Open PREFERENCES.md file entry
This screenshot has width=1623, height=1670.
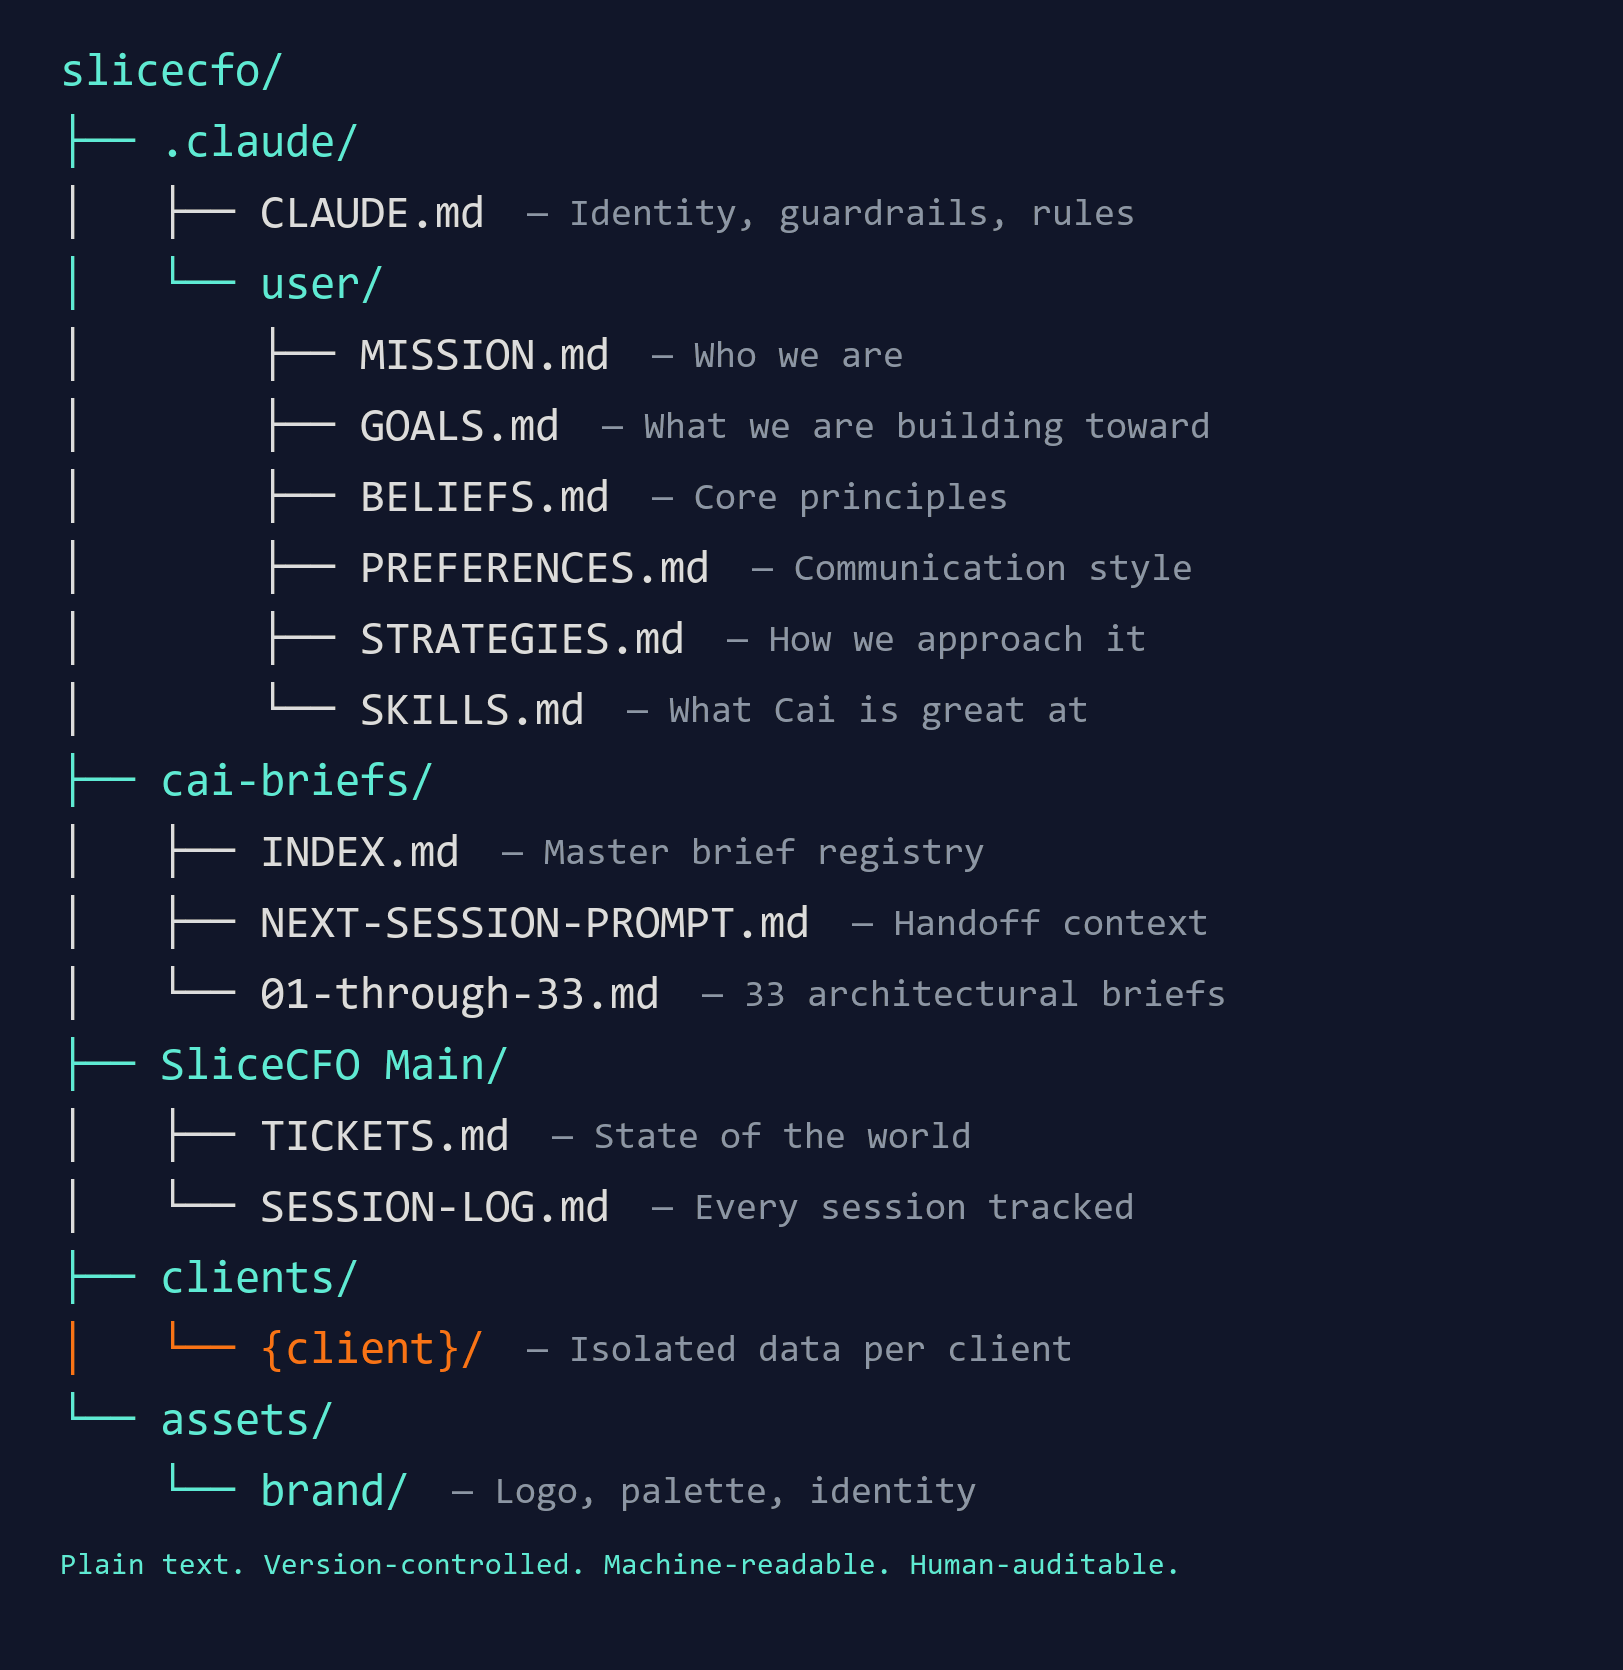(534, 568)
